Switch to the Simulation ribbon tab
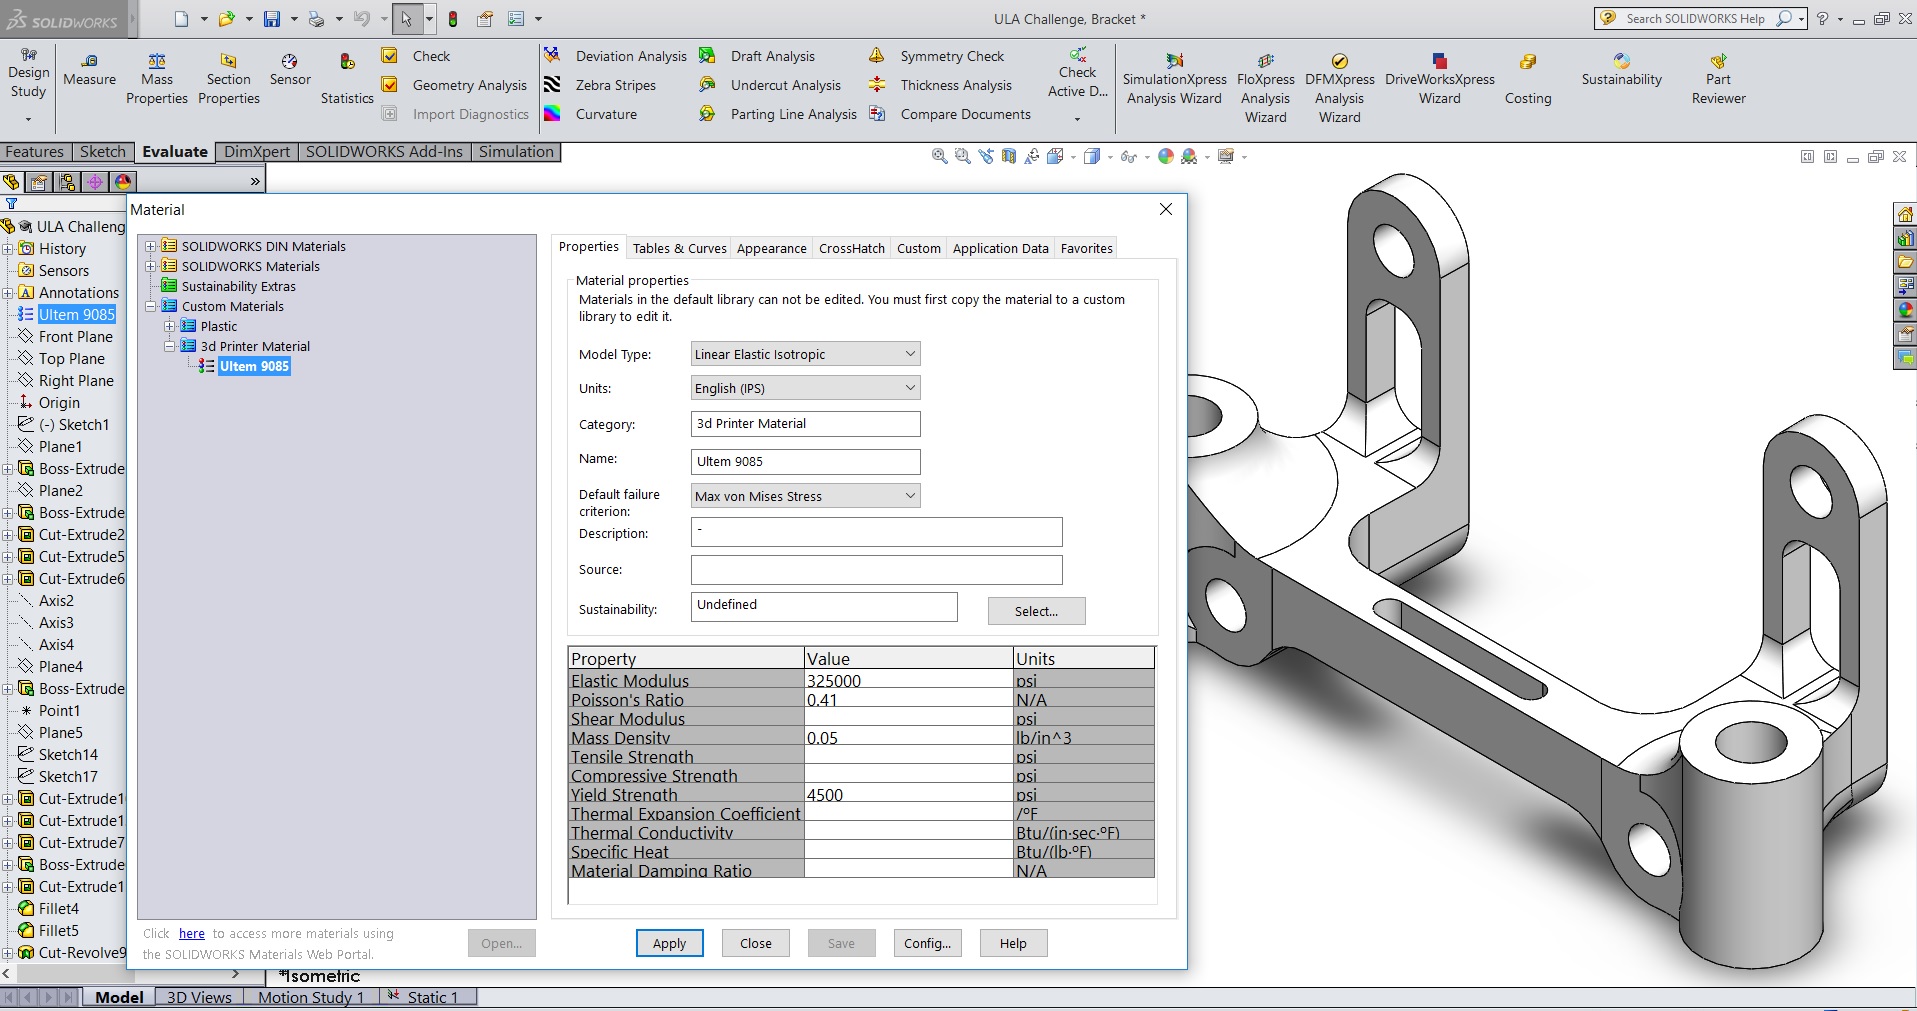 (x=516, y=152)
